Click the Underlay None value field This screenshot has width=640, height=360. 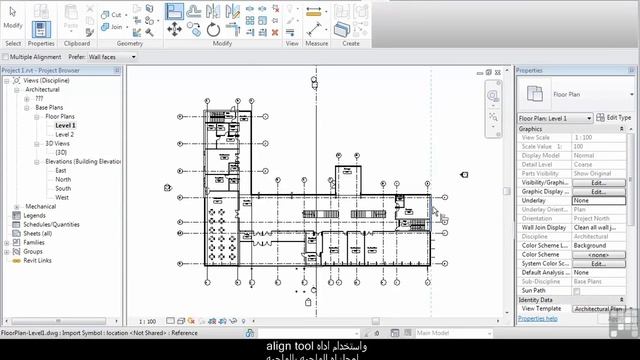598,201
